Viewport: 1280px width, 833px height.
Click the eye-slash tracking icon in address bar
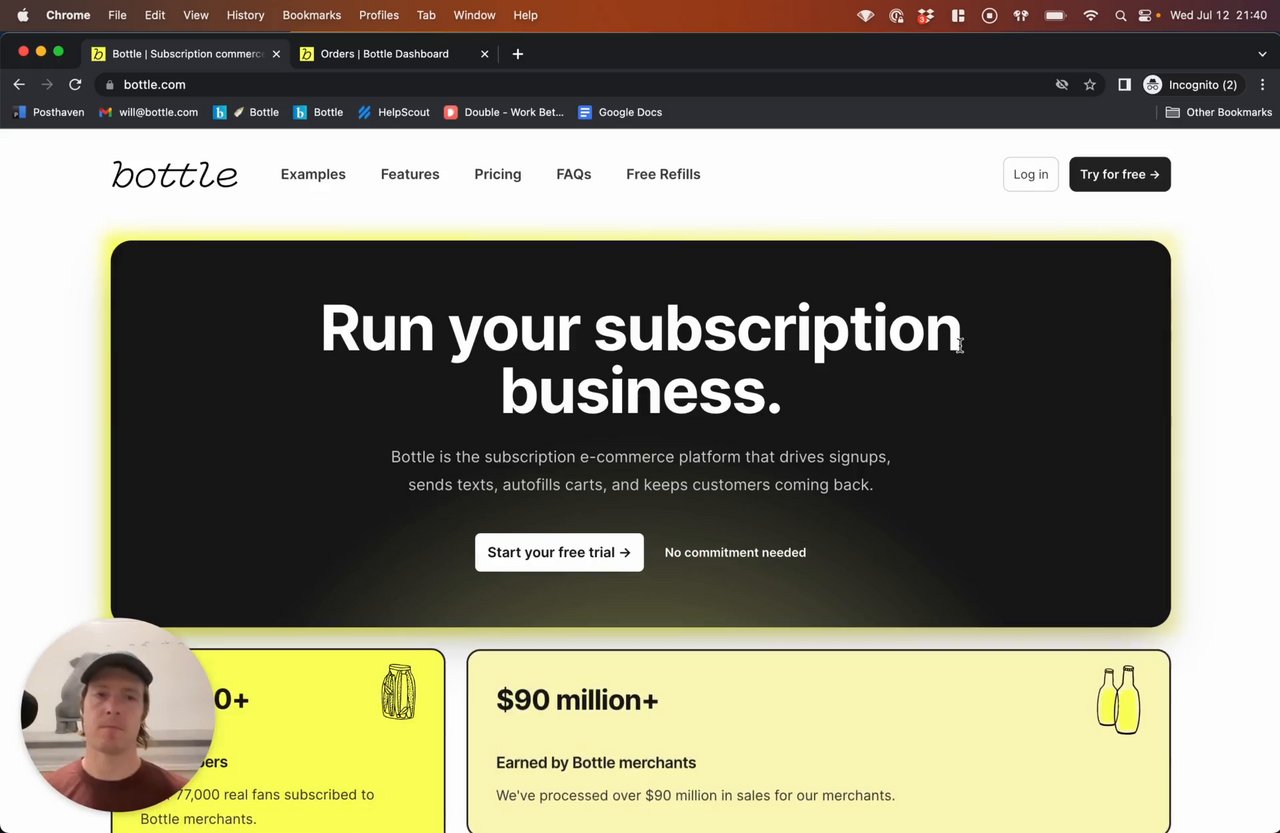1062,85
